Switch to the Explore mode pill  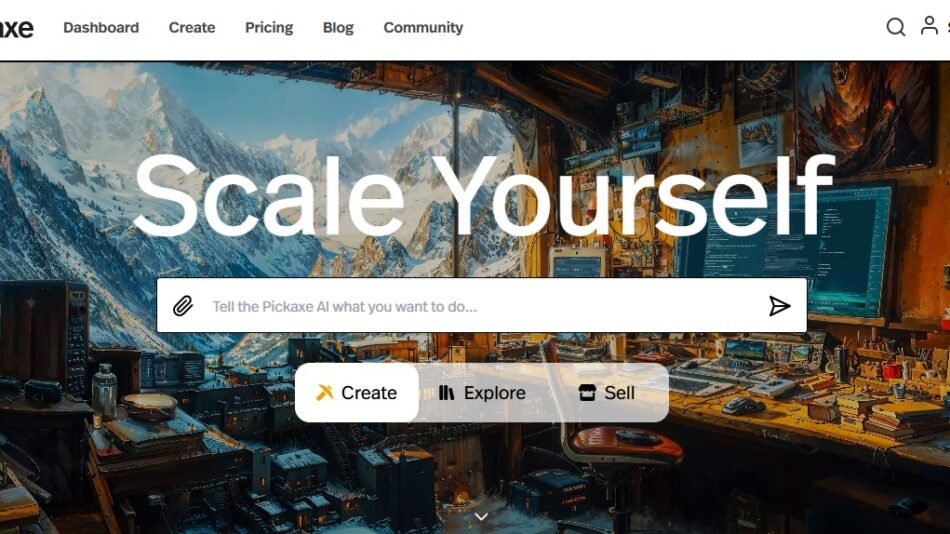[x=482, y=393]
